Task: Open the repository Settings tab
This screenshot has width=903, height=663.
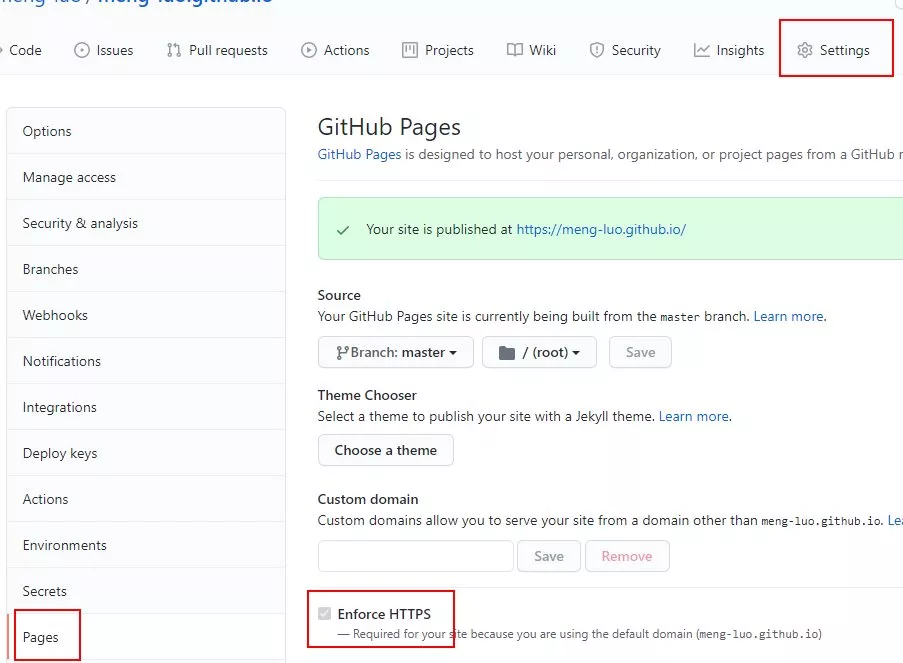Action: (x=833, y=50)
